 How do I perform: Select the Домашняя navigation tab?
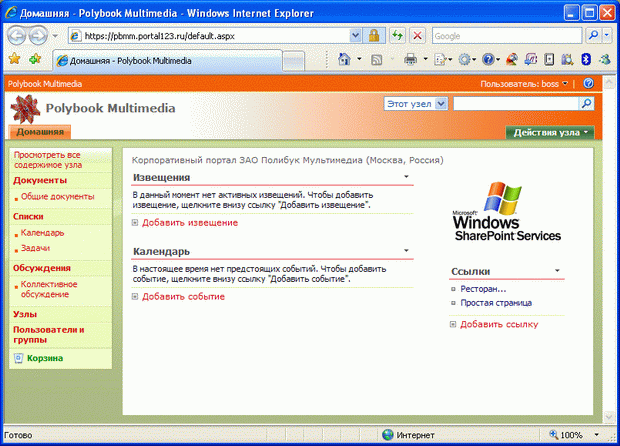pyautogui.click(x=40, y=132)
